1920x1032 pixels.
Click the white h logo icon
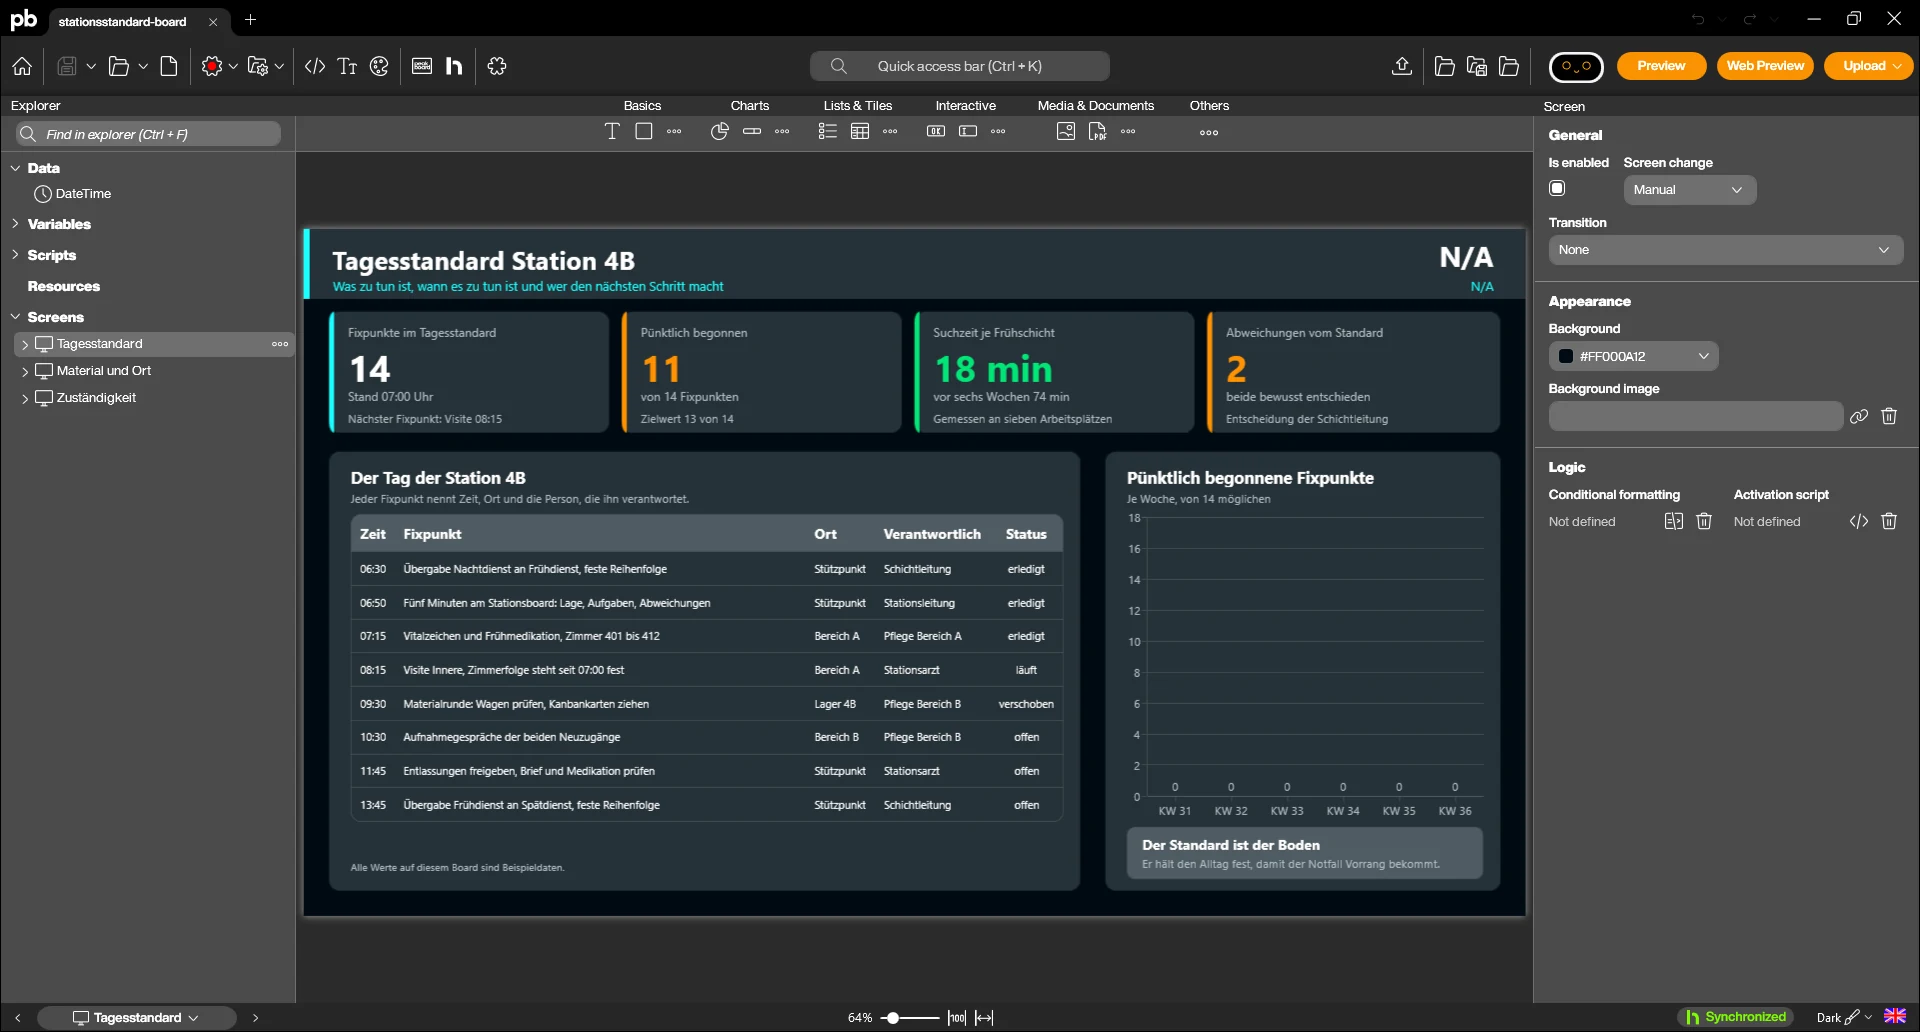[x=454, y=66]
